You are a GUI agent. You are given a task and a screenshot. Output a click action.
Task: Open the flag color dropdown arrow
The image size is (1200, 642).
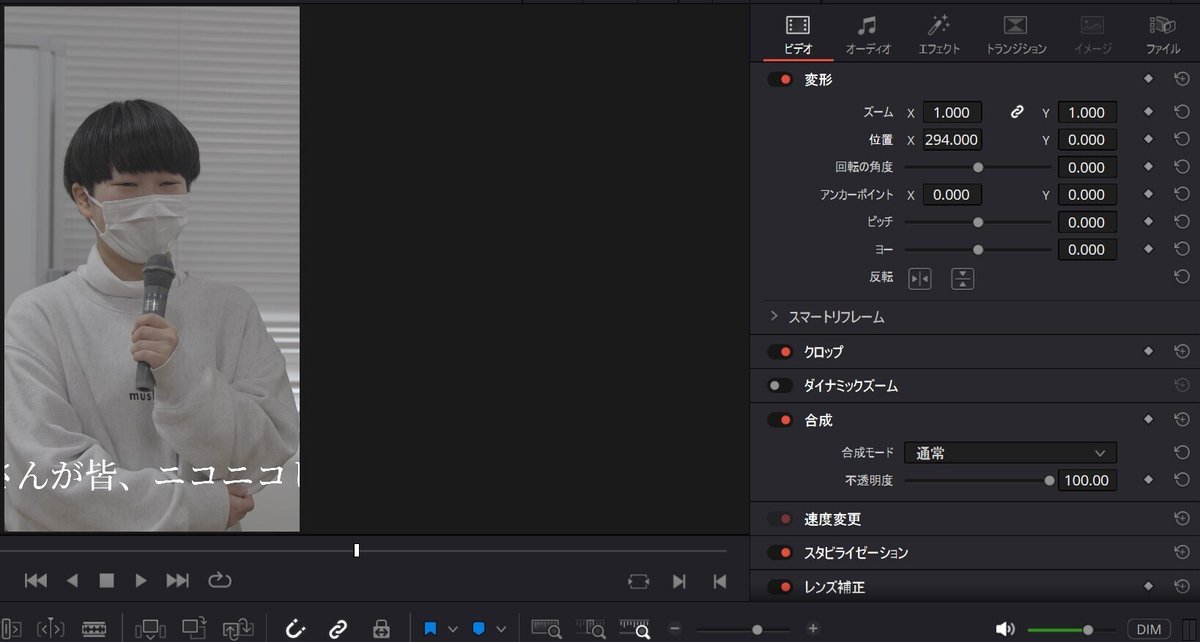(x=452, y=629)
